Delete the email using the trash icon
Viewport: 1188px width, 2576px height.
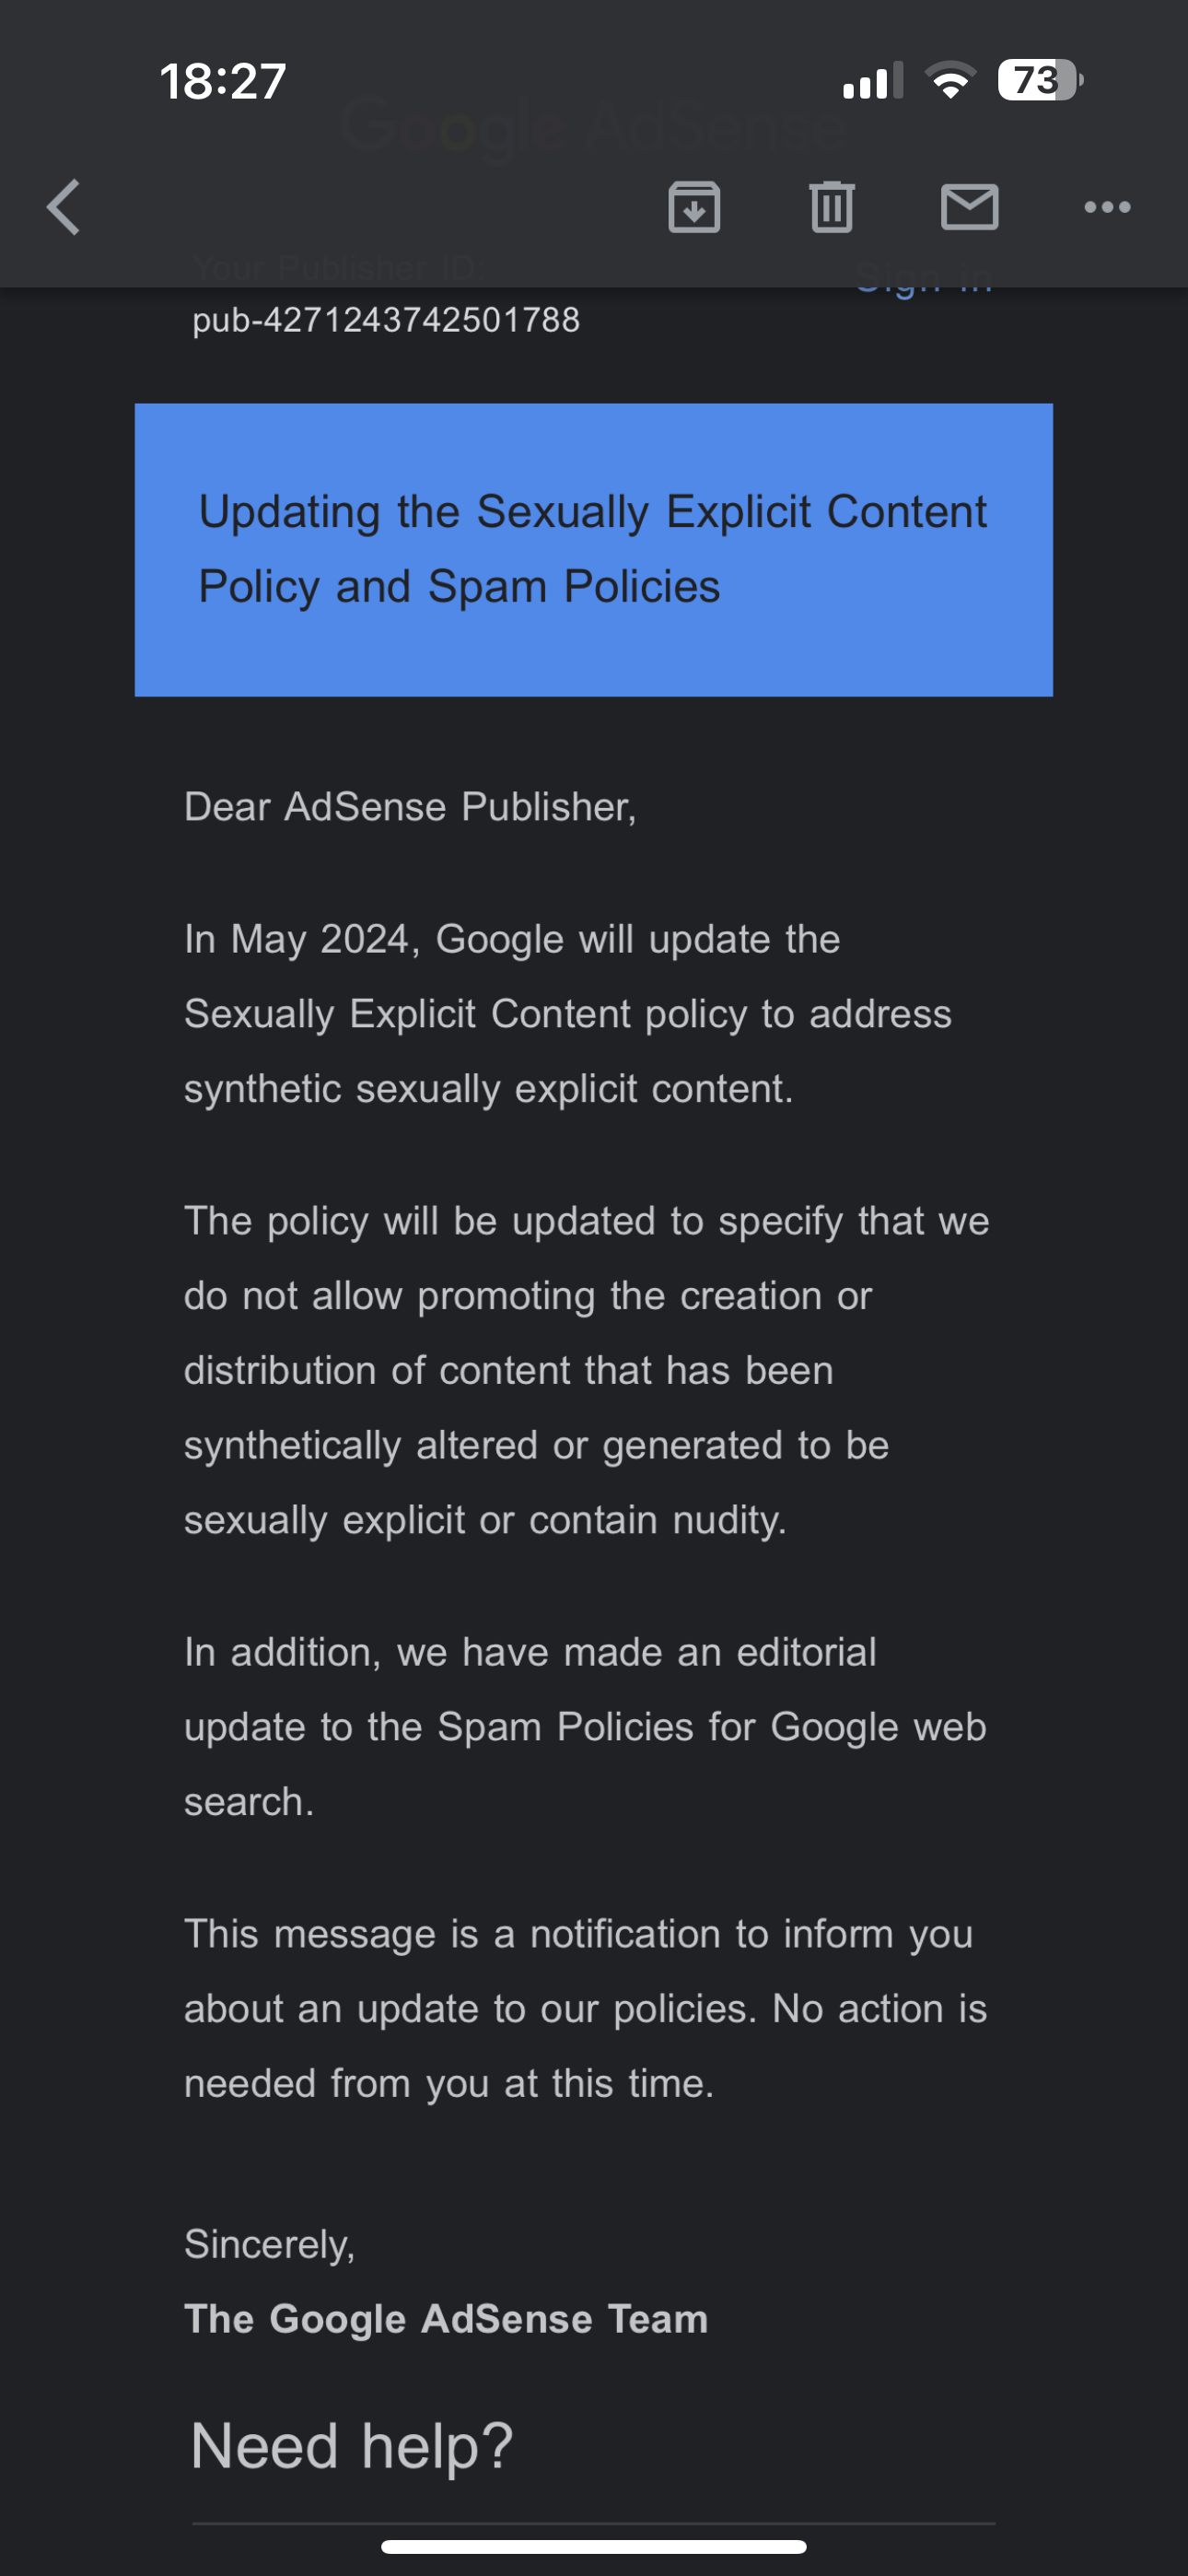(x=832, y=208)
